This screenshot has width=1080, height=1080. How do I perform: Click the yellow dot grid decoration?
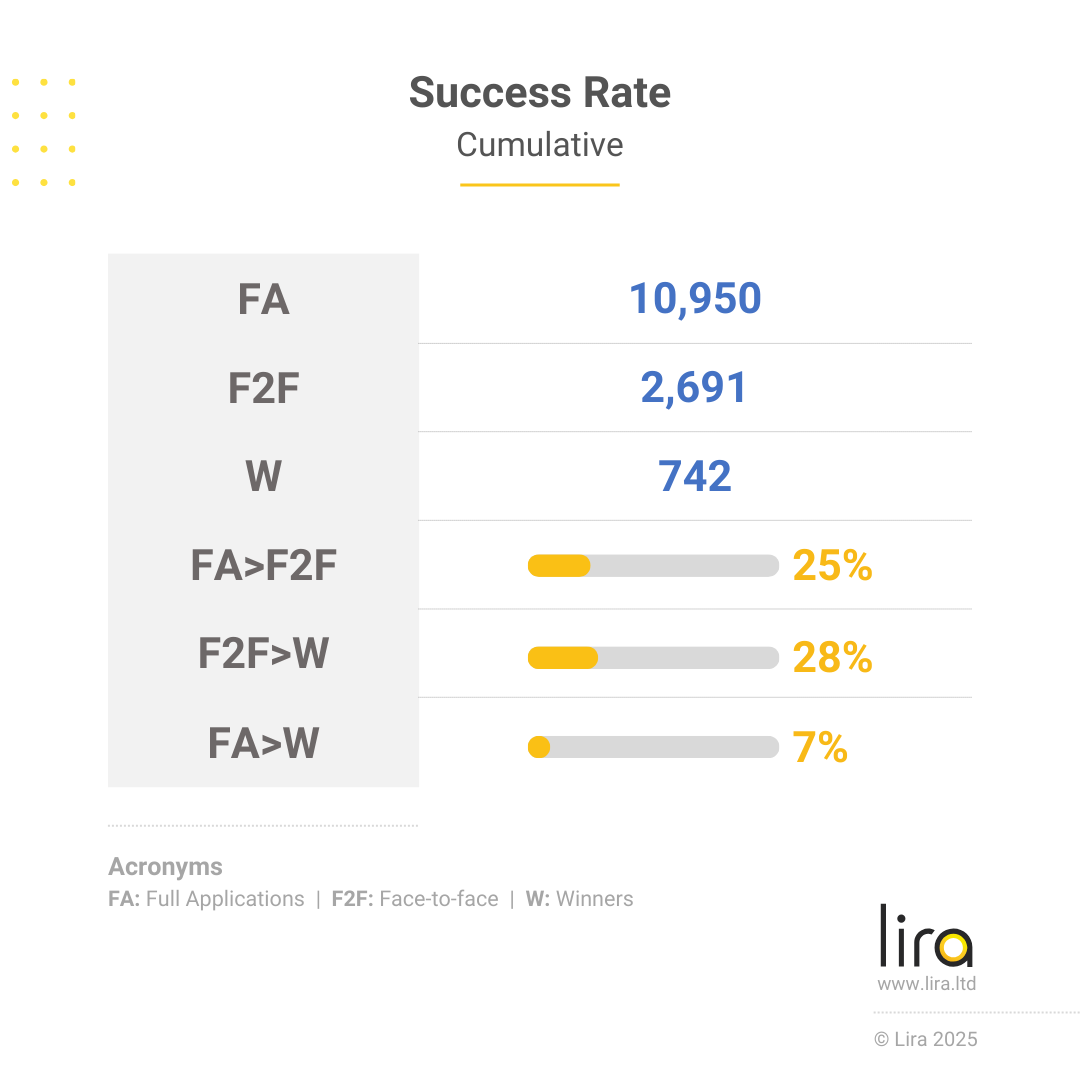[x=44, y=132]
